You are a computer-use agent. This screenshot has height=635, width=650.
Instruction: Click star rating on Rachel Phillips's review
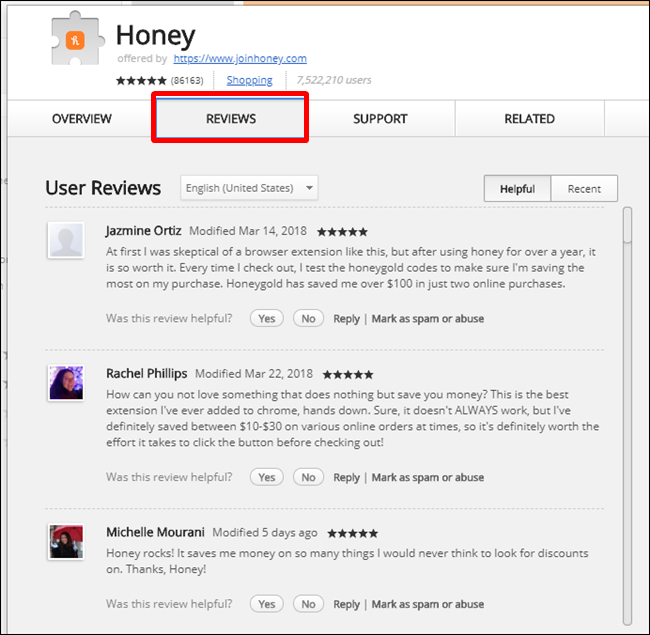point(348,375)
